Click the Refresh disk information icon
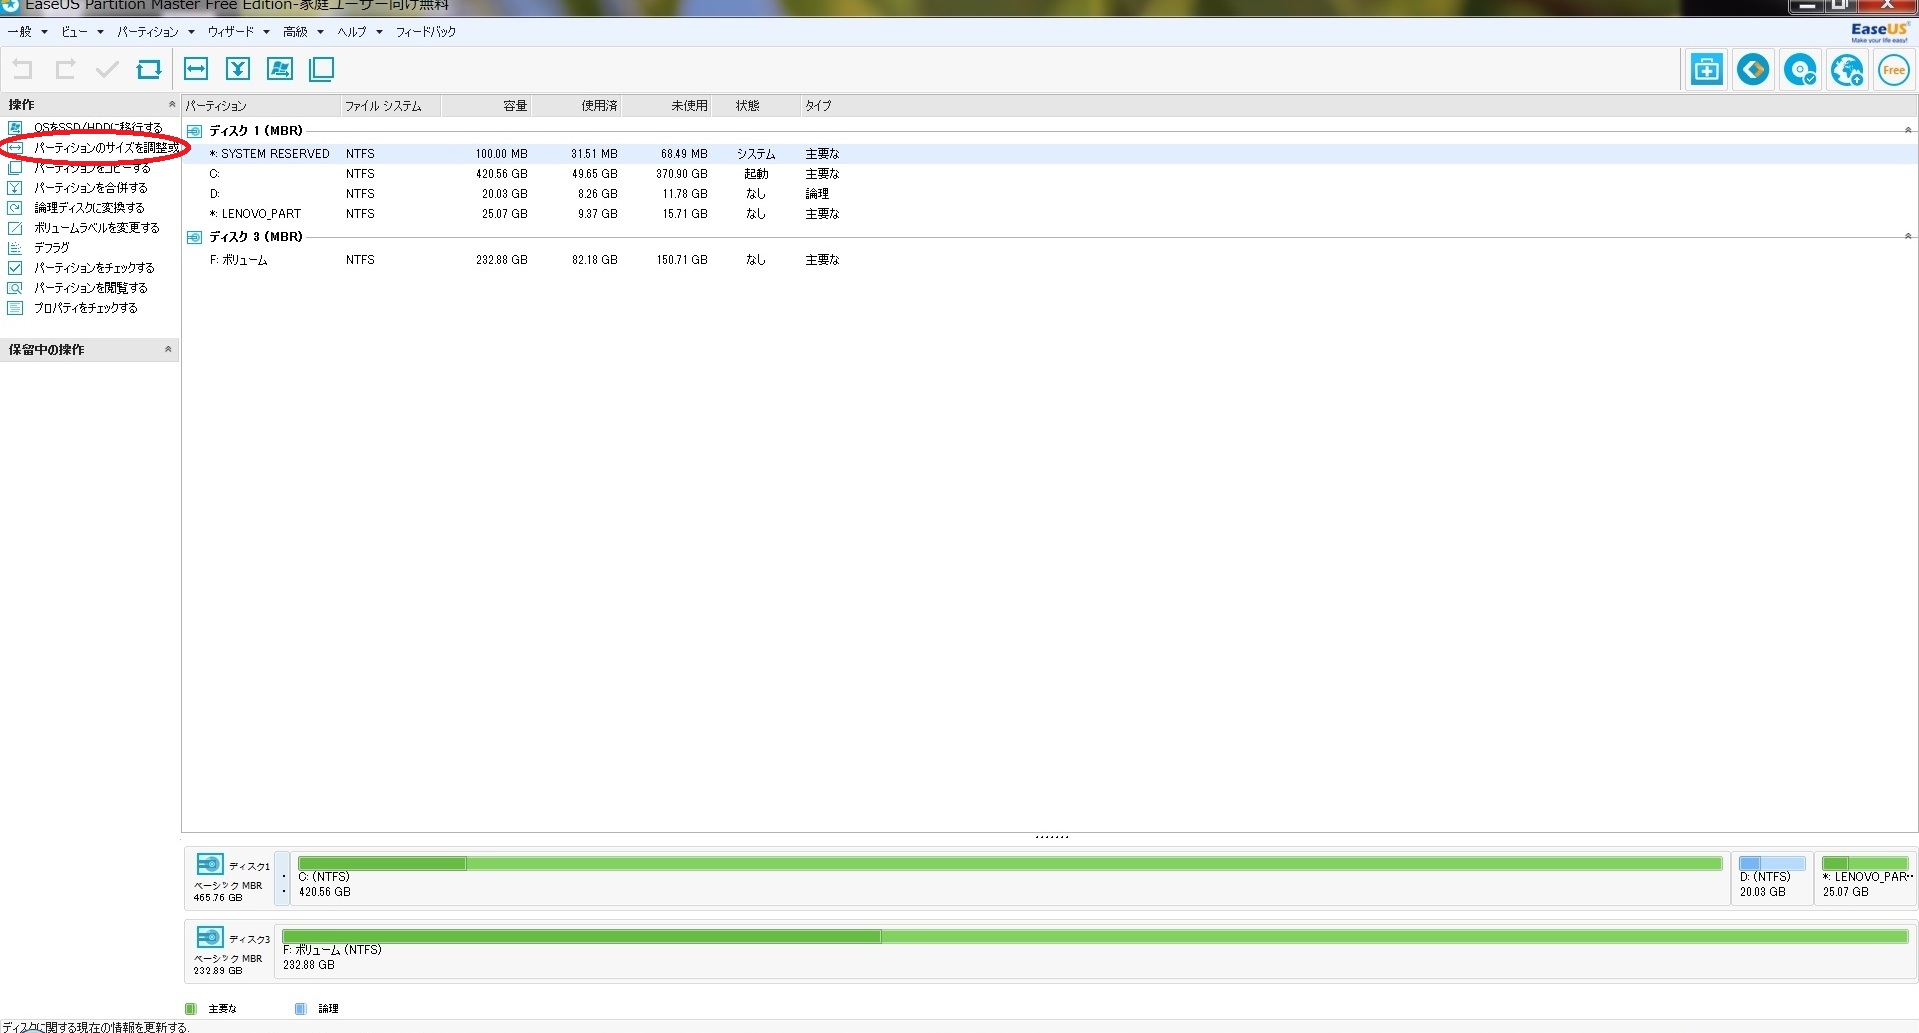This screenshot has height=1033, width=1919. (149, 69)
